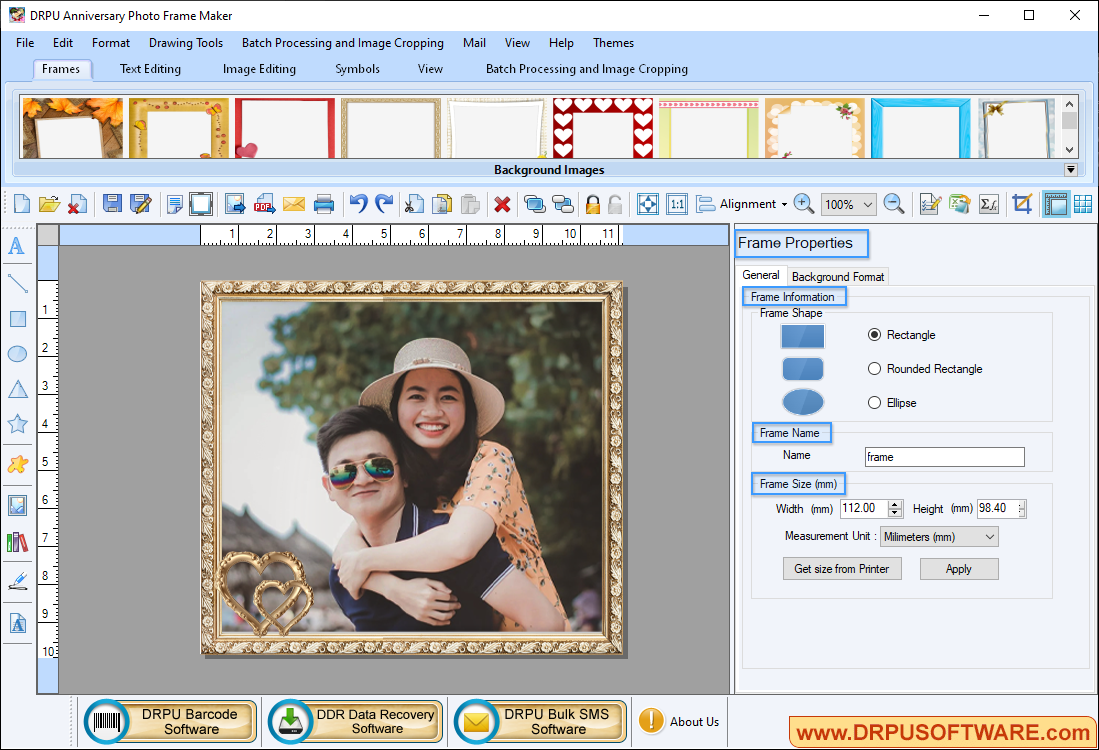Expand the Alignment dropdown

[x=742, y=204]
